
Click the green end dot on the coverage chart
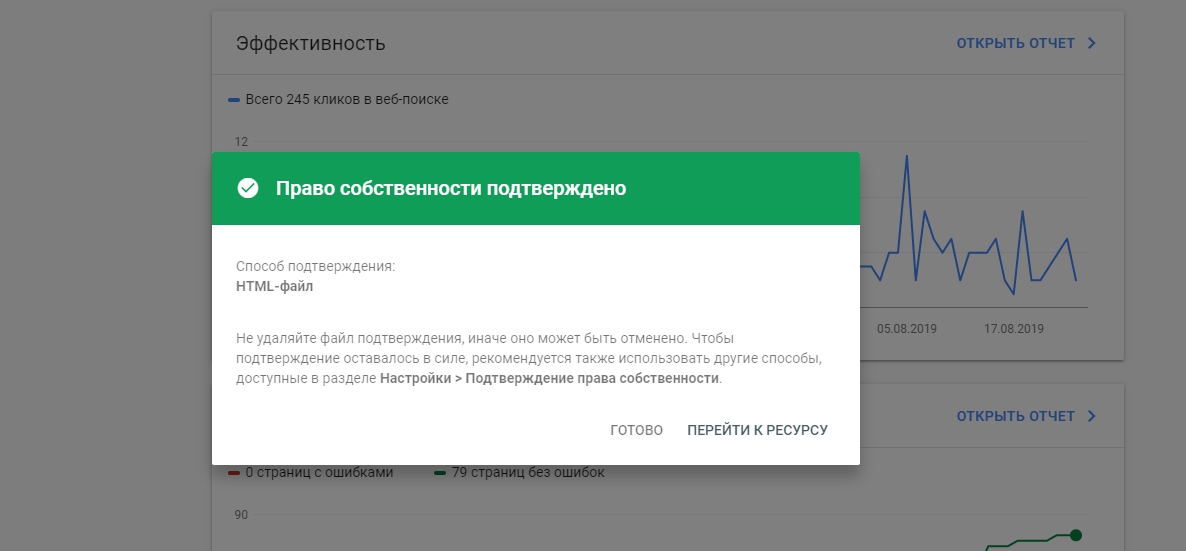click(x=1075, y=535)
